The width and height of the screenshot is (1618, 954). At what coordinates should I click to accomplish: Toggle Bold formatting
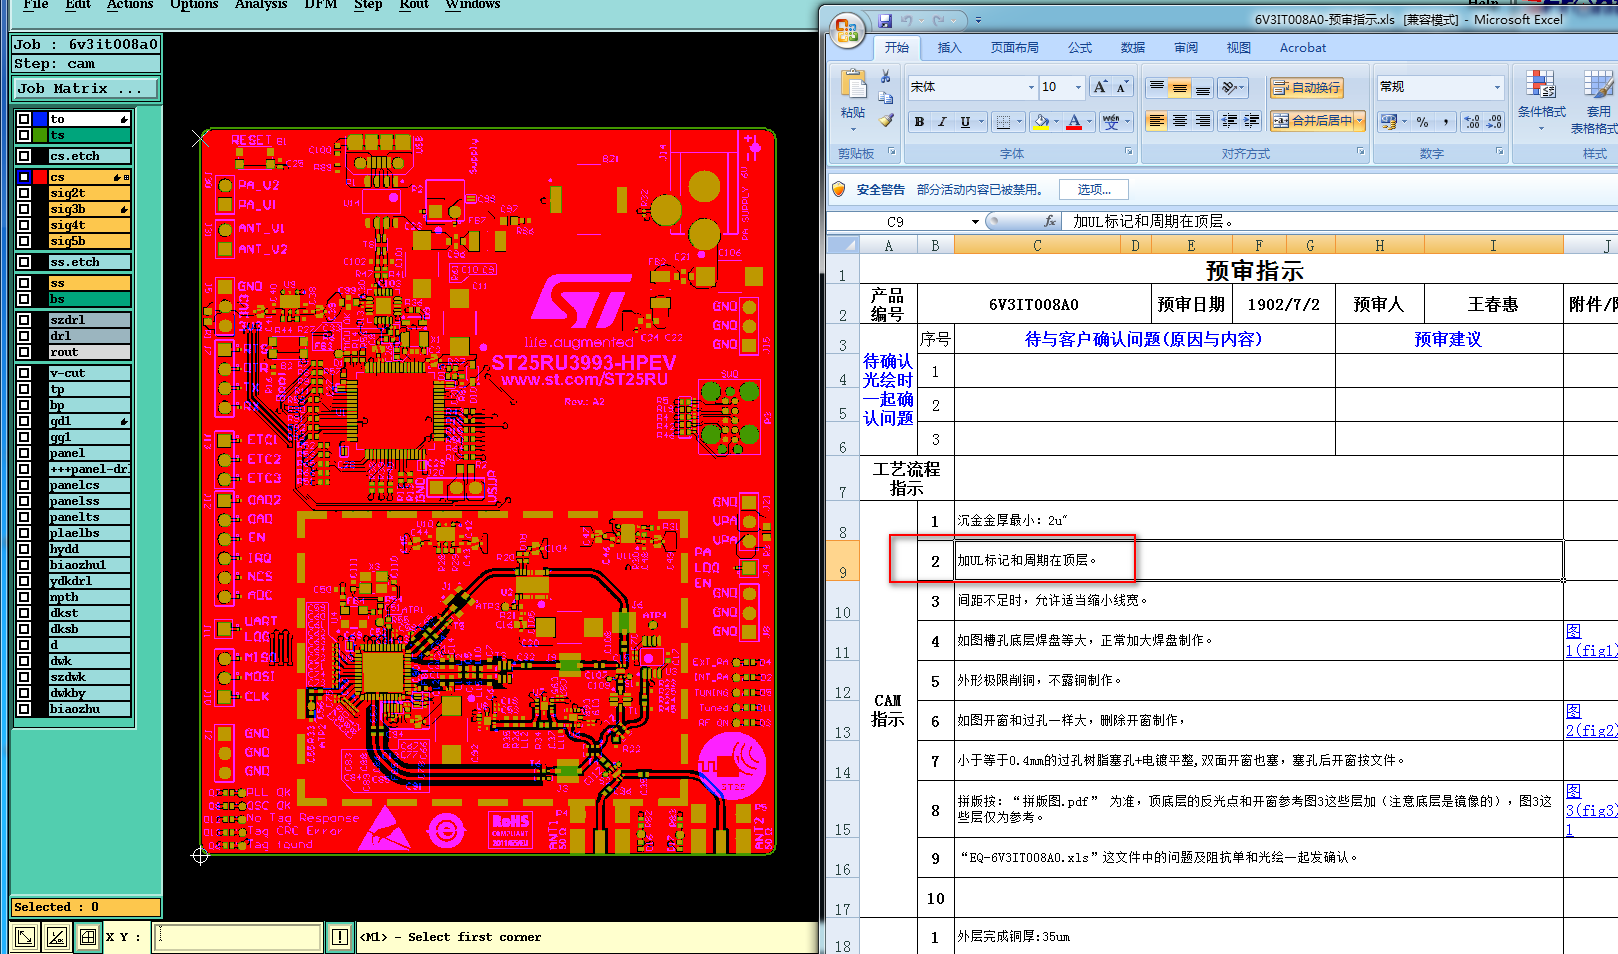click(x=919, y=122)
